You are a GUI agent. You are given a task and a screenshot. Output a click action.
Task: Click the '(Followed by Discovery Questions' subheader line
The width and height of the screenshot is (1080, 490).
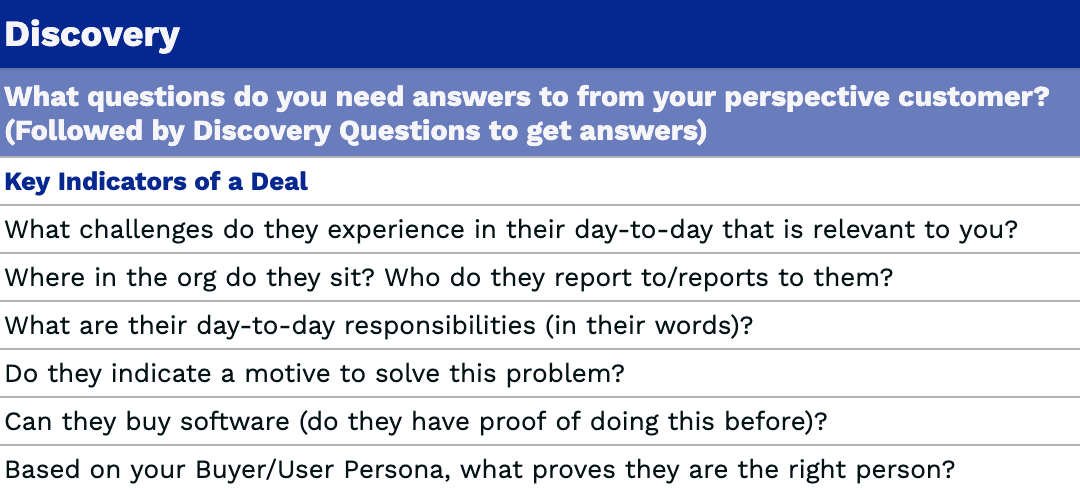tap(356, 131)
